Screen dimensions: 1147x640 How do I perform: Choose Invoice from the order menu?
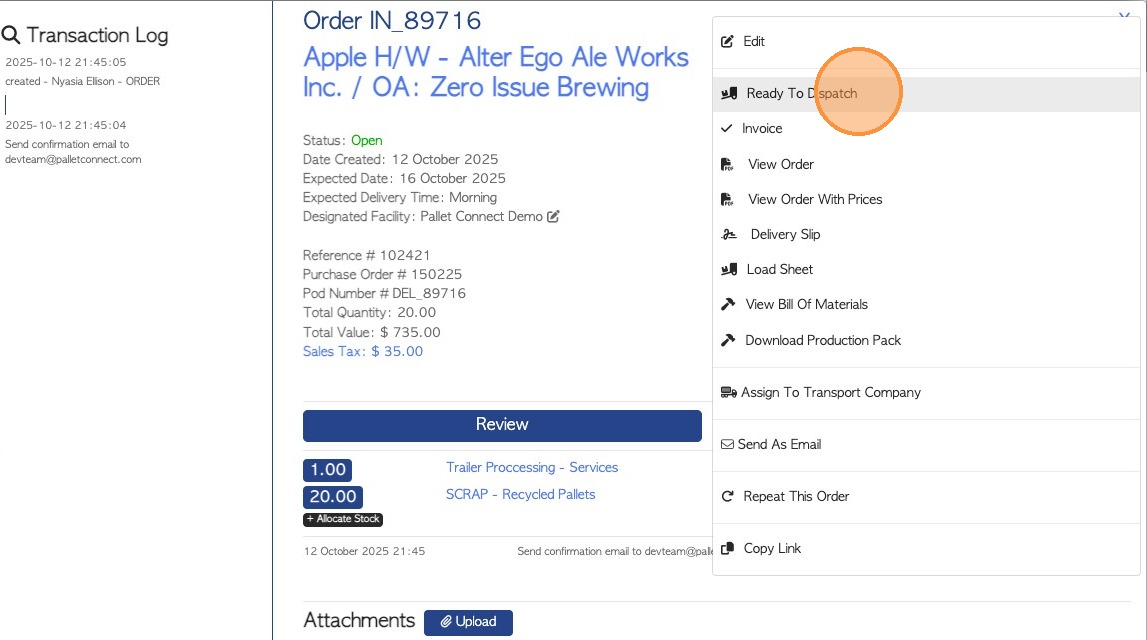tap(762, 129)
